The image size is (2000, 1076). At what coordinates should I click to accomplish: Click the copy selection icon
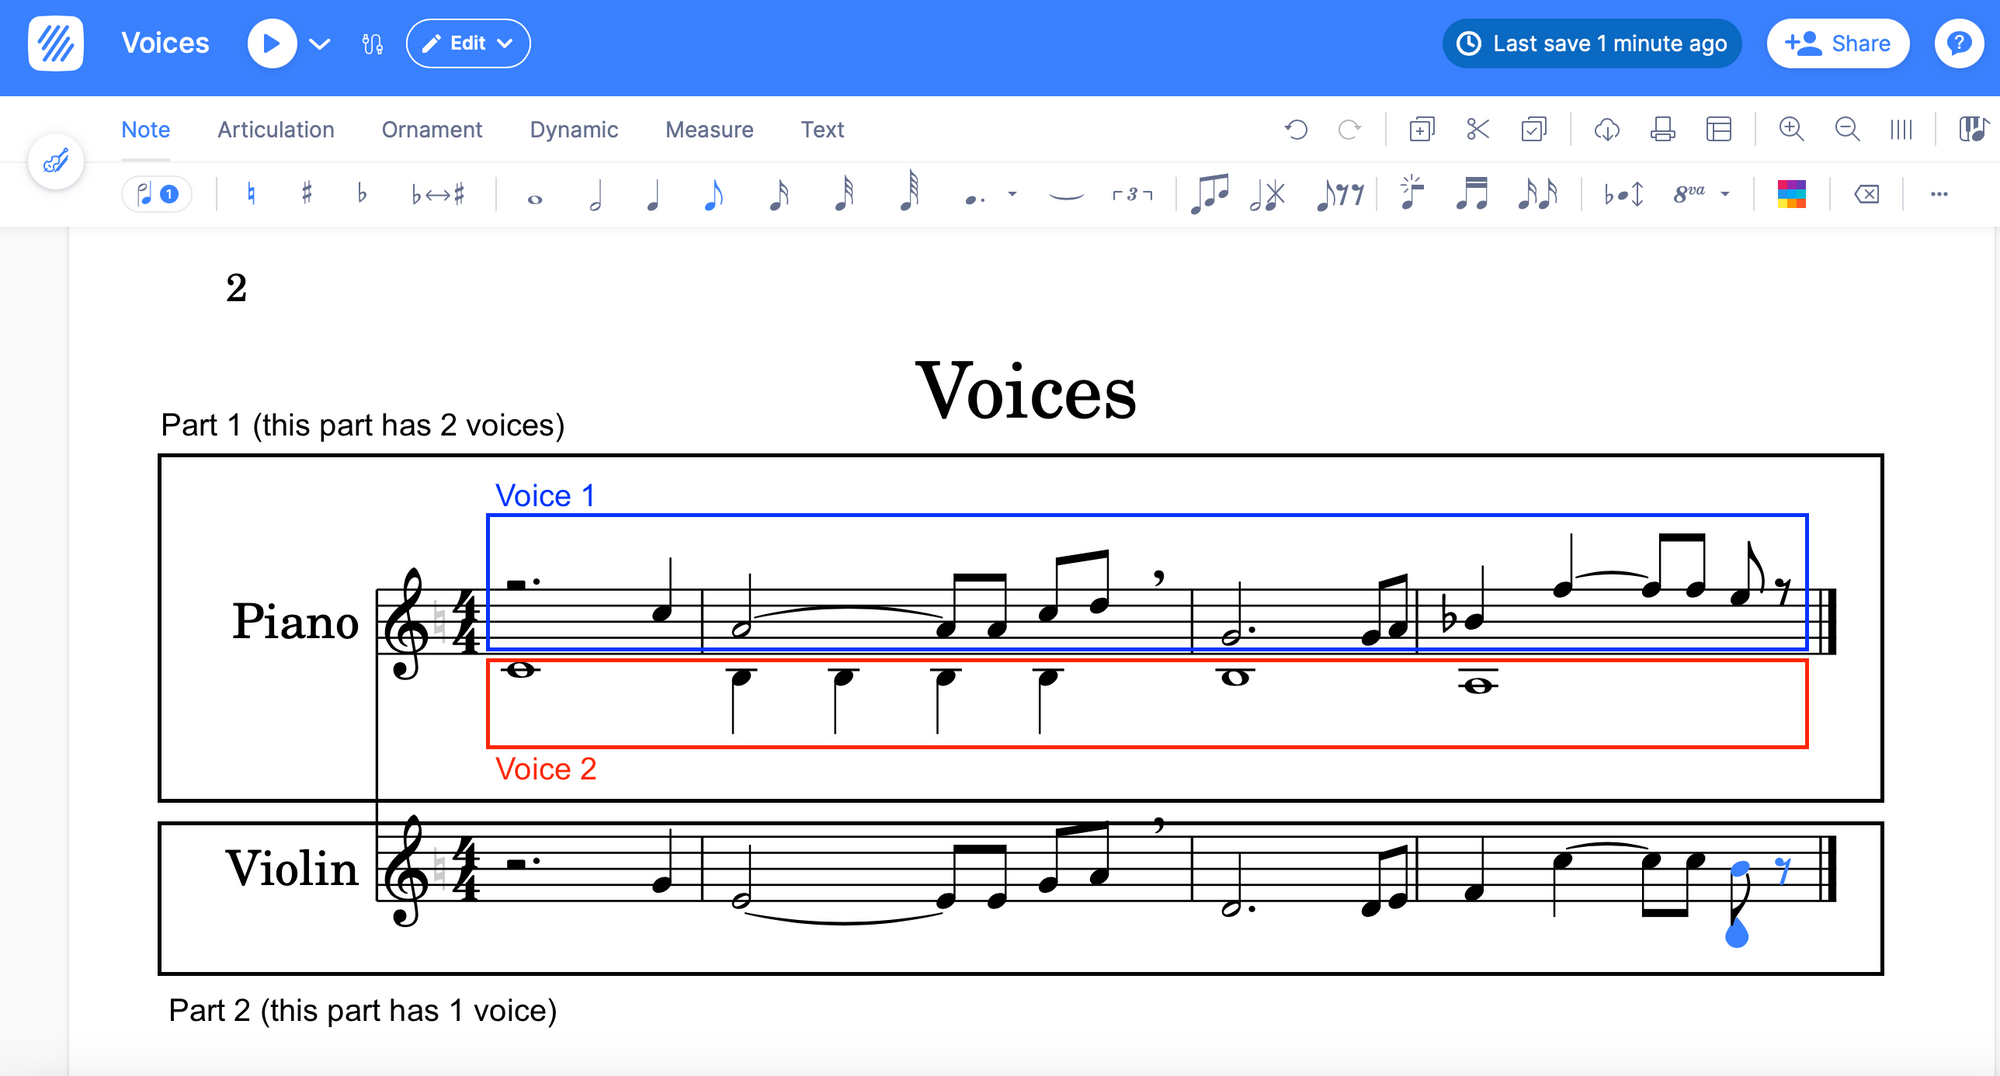pyautogui.click(x=1422, y=129)
